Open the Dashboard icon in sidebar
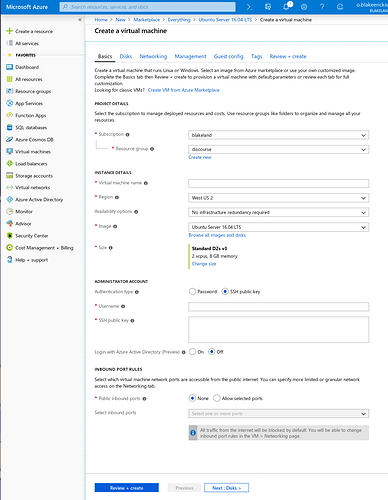The width and height of the screenshot is (388, 500). pyautogui.click(x=10, y=67)
